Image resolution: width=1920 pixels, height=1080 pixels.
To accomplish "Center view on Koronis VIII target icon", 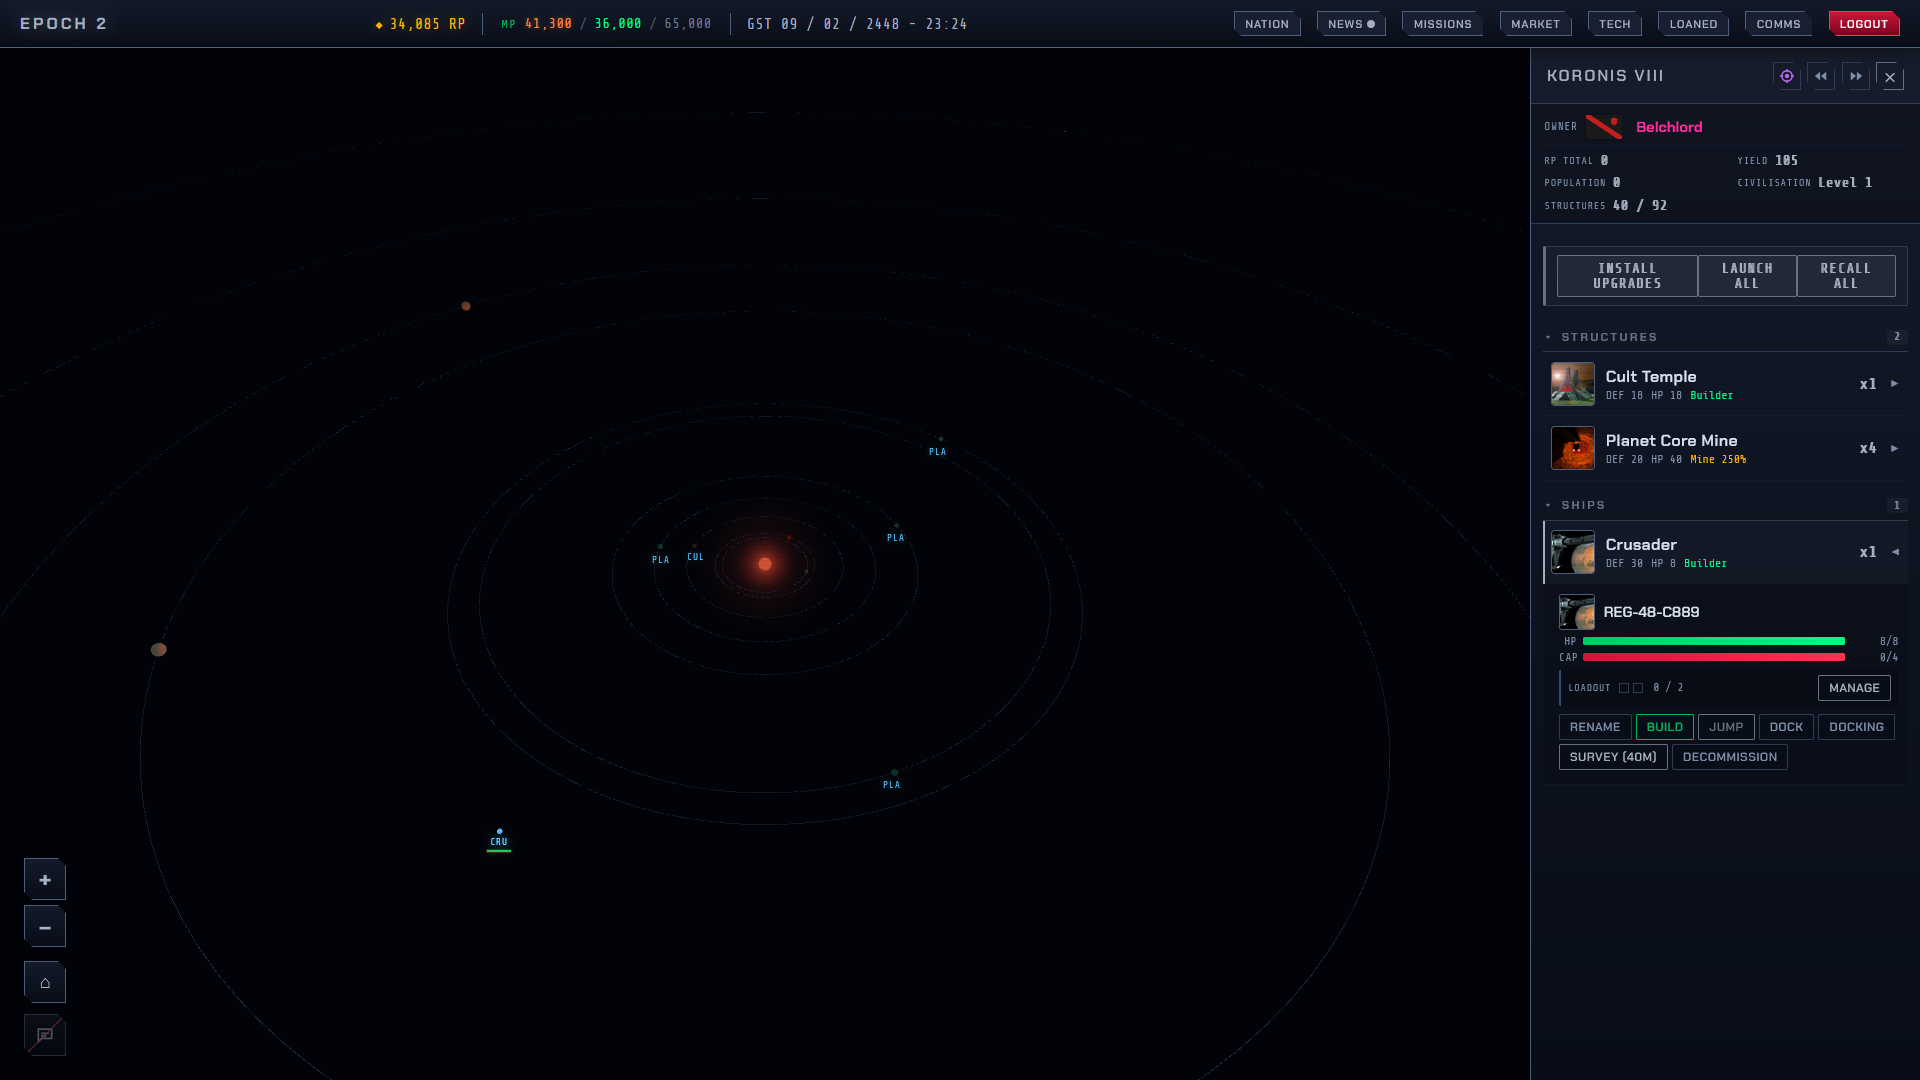I will tap(1786, 76).
